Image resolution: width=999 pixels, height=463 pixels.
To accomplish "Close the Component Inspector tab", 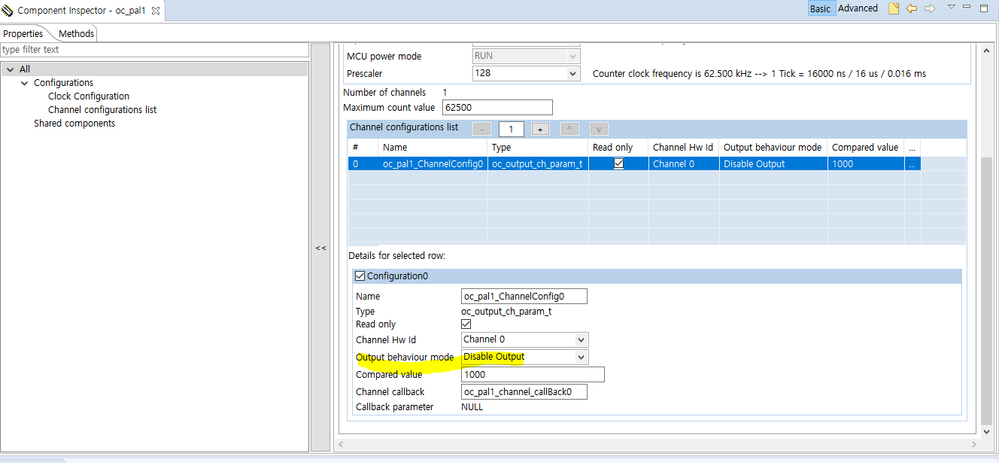I will tap(155, 11).
